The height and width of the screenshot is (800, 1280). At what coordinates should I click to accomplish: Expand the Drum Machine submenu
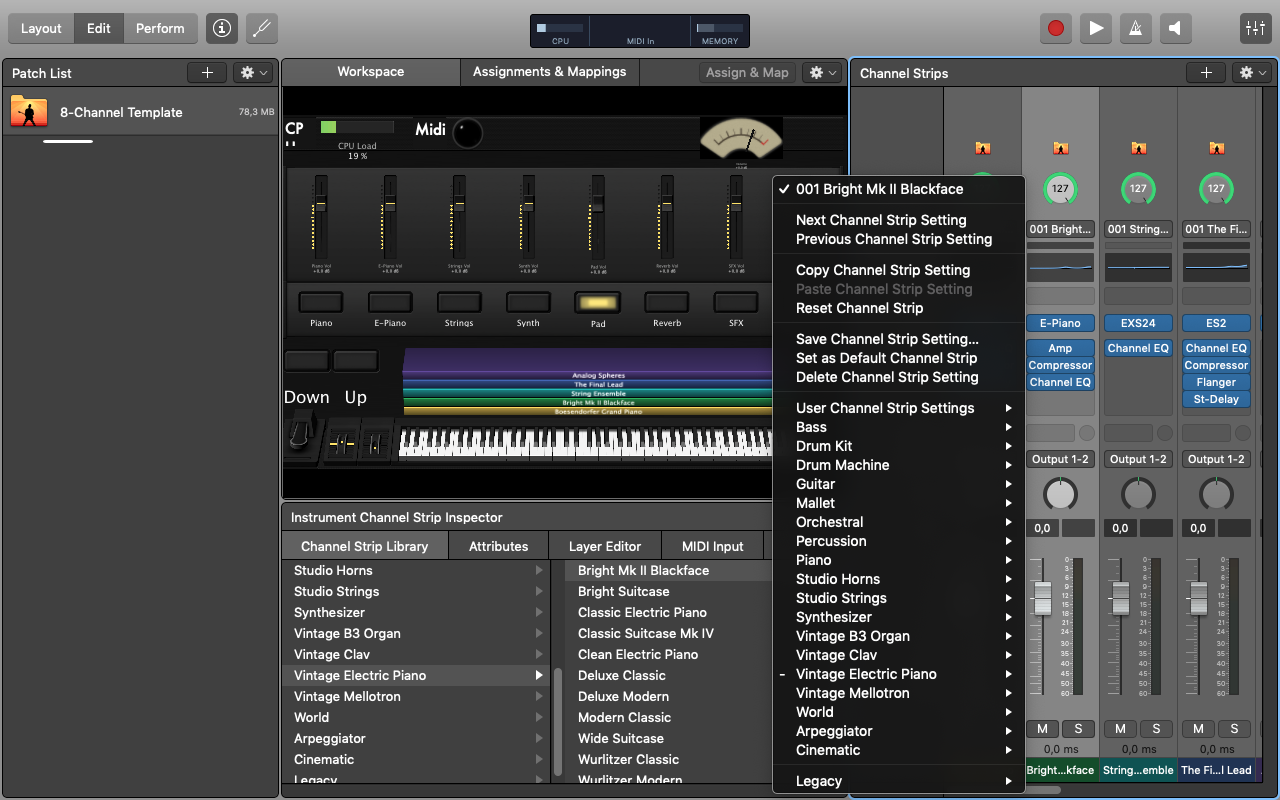point(899,465)
